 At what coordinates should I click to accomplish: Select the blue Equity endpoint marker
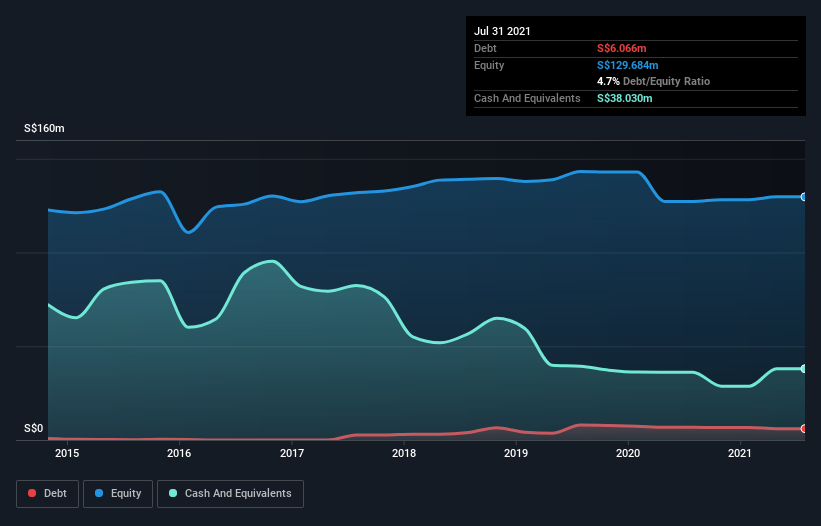804,197
